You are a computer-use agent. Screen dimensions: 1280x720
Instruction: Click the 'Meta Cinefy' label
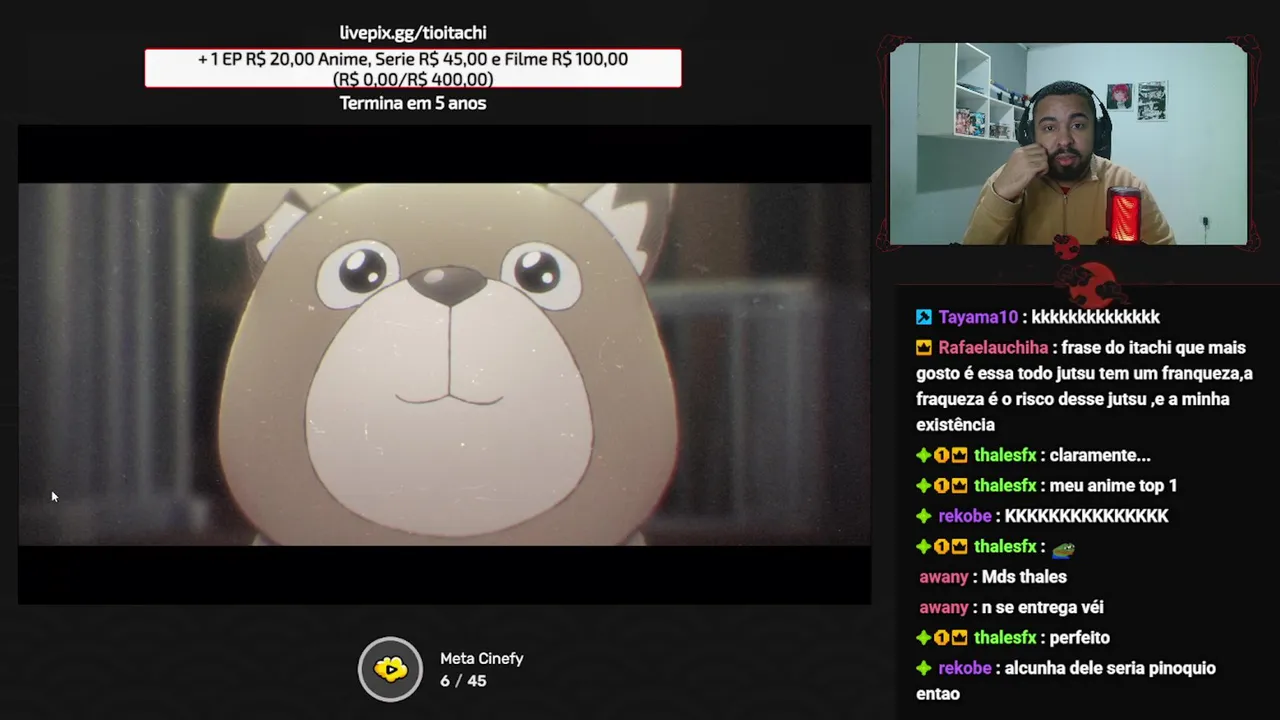pyautogui.click(x=482, y=659)
